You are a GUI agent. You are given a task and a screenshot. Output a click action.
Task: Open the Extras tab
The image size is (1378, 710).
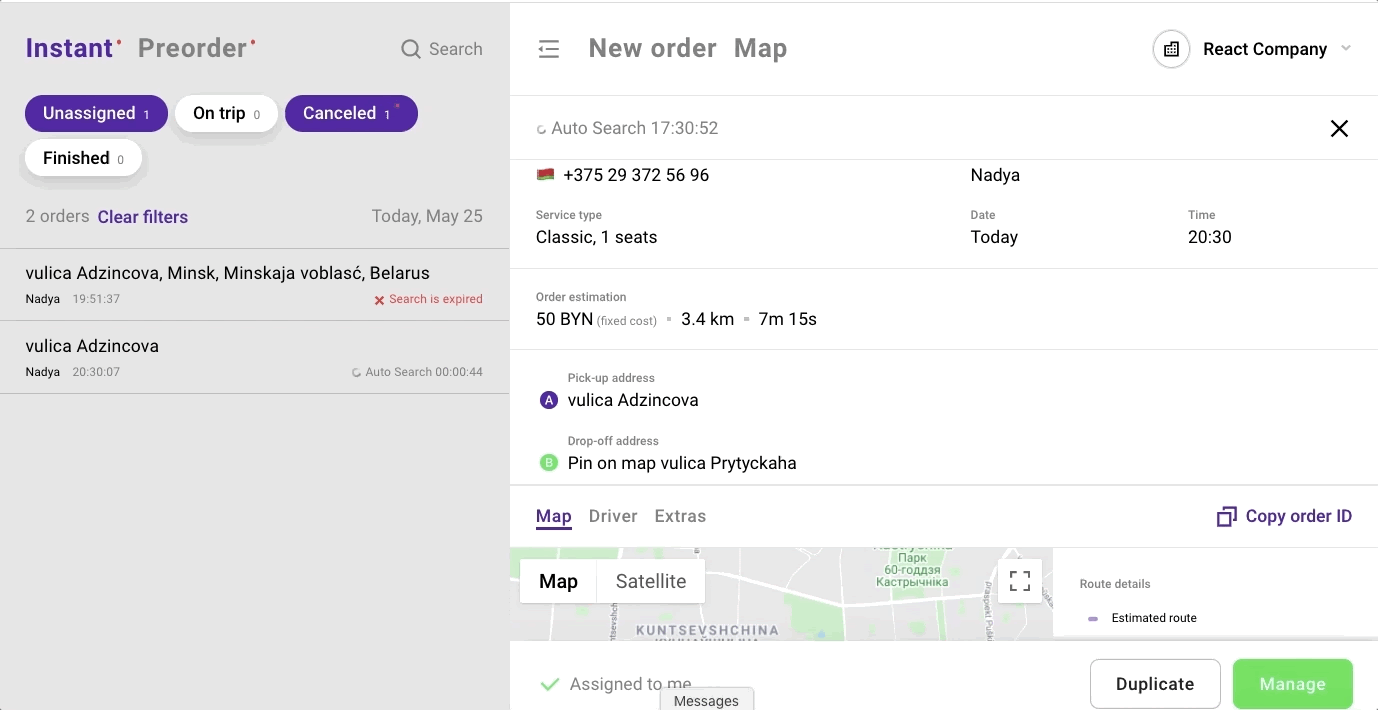680,517
